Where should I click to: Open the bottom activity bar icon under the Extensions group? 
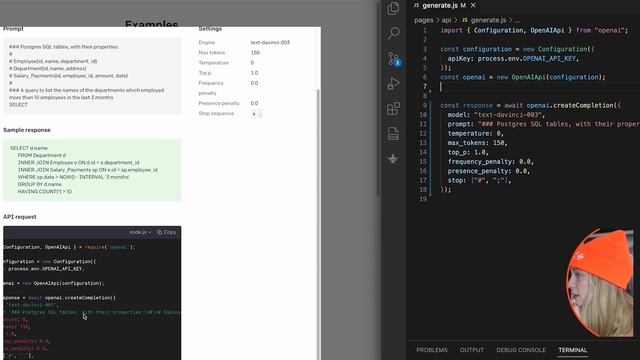393,158
